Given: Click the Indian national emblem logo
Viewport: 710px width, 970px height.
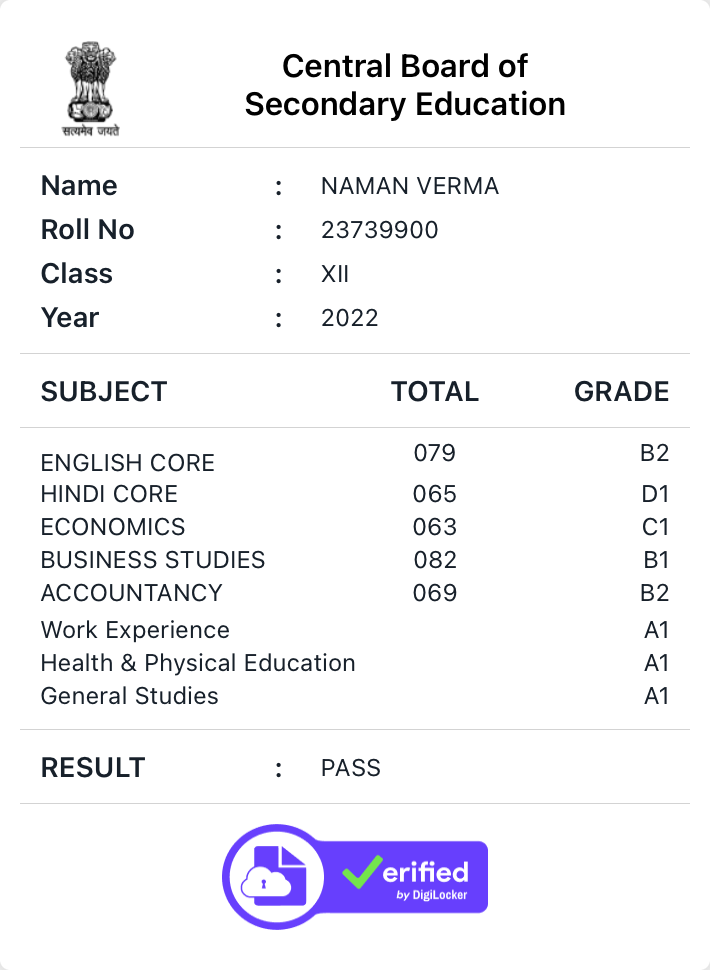Looking at the screenshot, I should pos(91,89).
